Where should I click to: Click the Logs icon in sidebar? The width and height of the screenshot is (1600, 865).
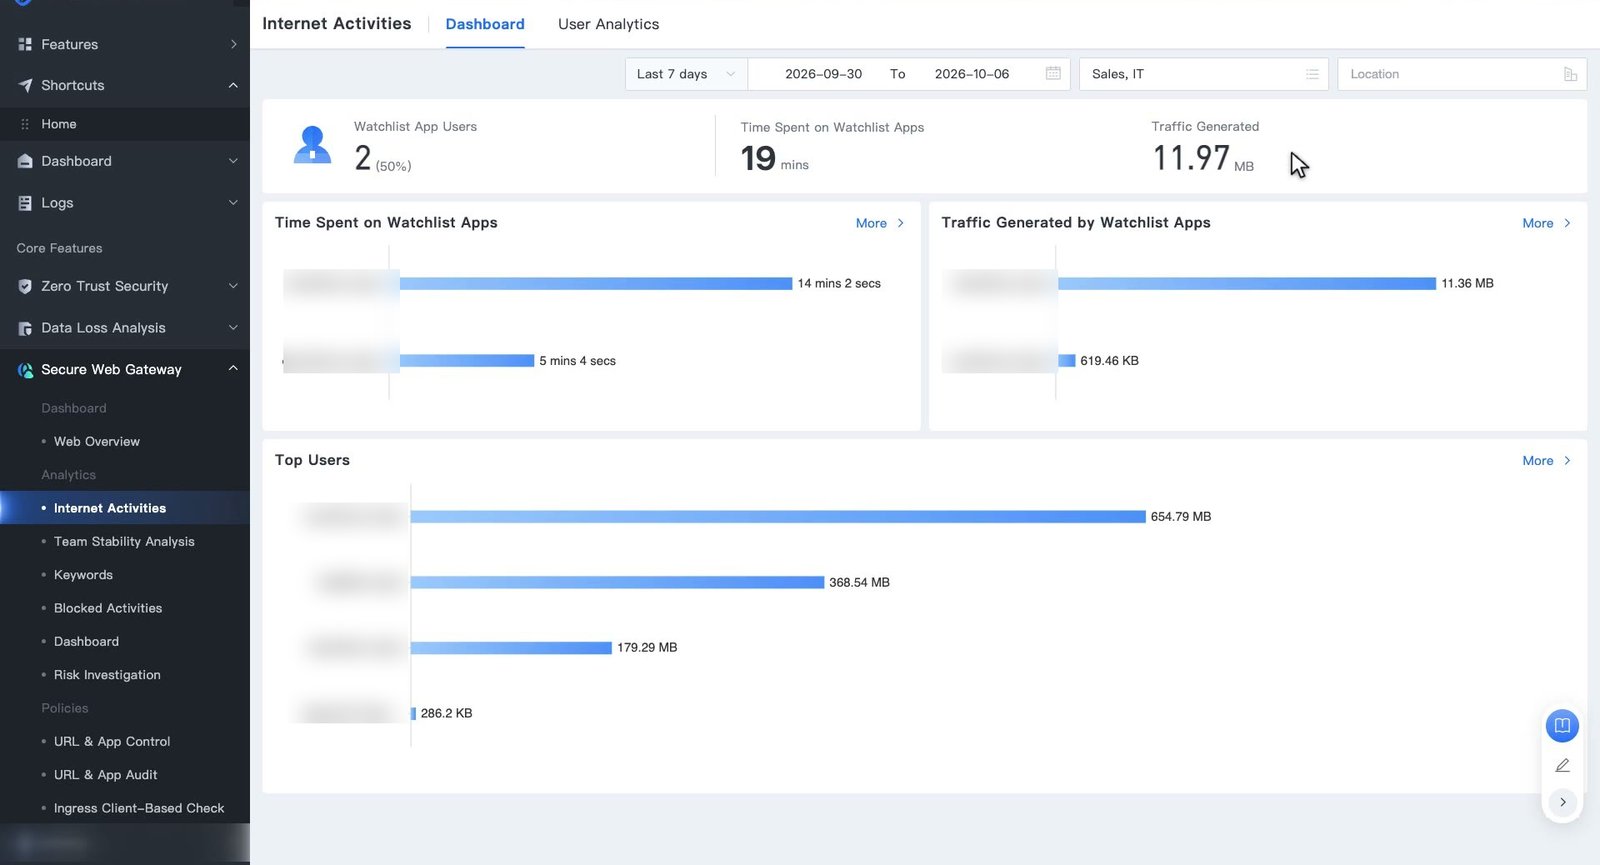25,203
